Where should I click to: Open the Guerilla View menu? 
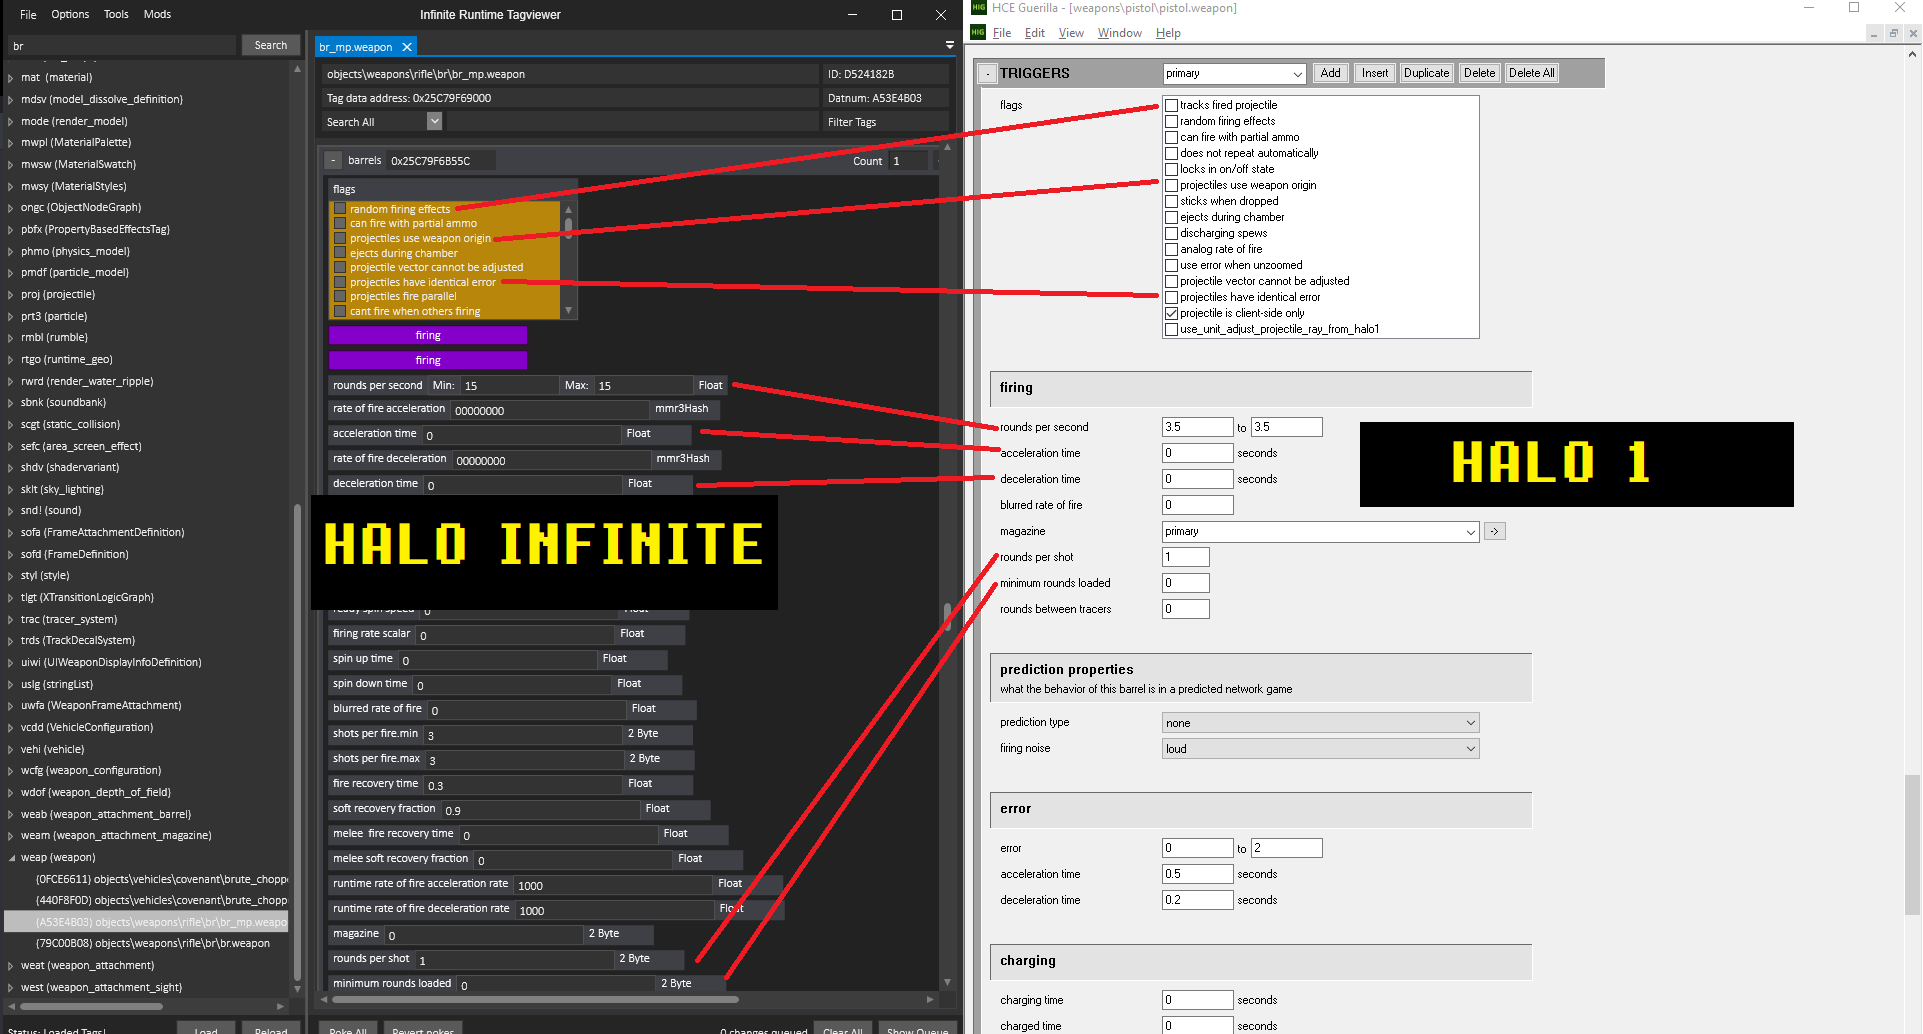[1071, 33]
